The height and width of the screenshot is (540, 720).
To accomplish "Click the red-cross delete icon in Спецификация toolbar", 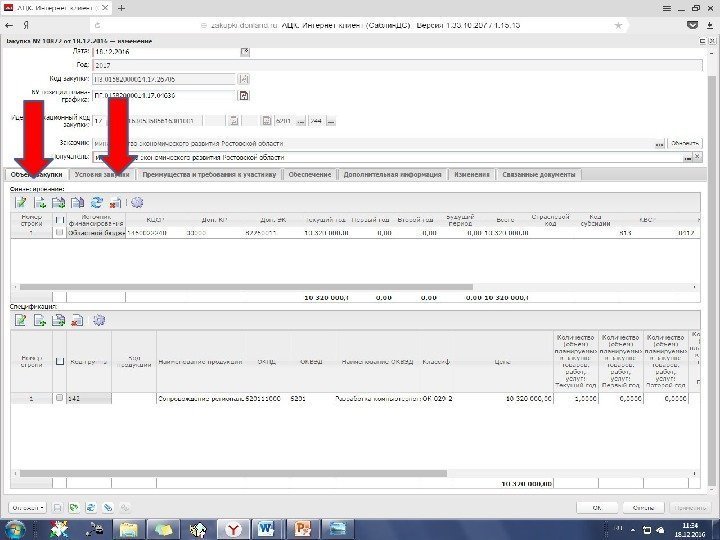I will pyautogui.click(x=77, y=320).
